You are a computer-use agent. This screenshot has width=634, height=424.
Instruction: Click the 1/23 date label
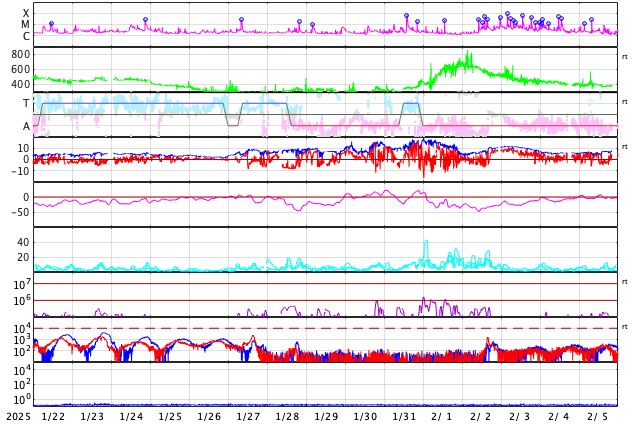(x=92, y=416)
